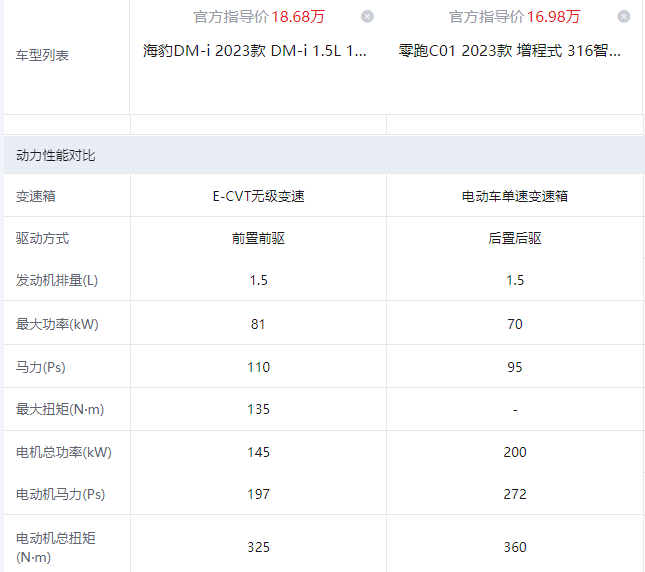Select the 最大扭矩(N·m) label

pos(60,409)
